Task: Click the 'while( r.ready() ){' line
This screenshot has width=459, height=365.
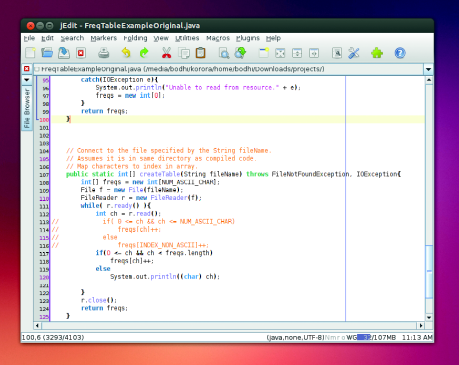Action: [115, 206]
